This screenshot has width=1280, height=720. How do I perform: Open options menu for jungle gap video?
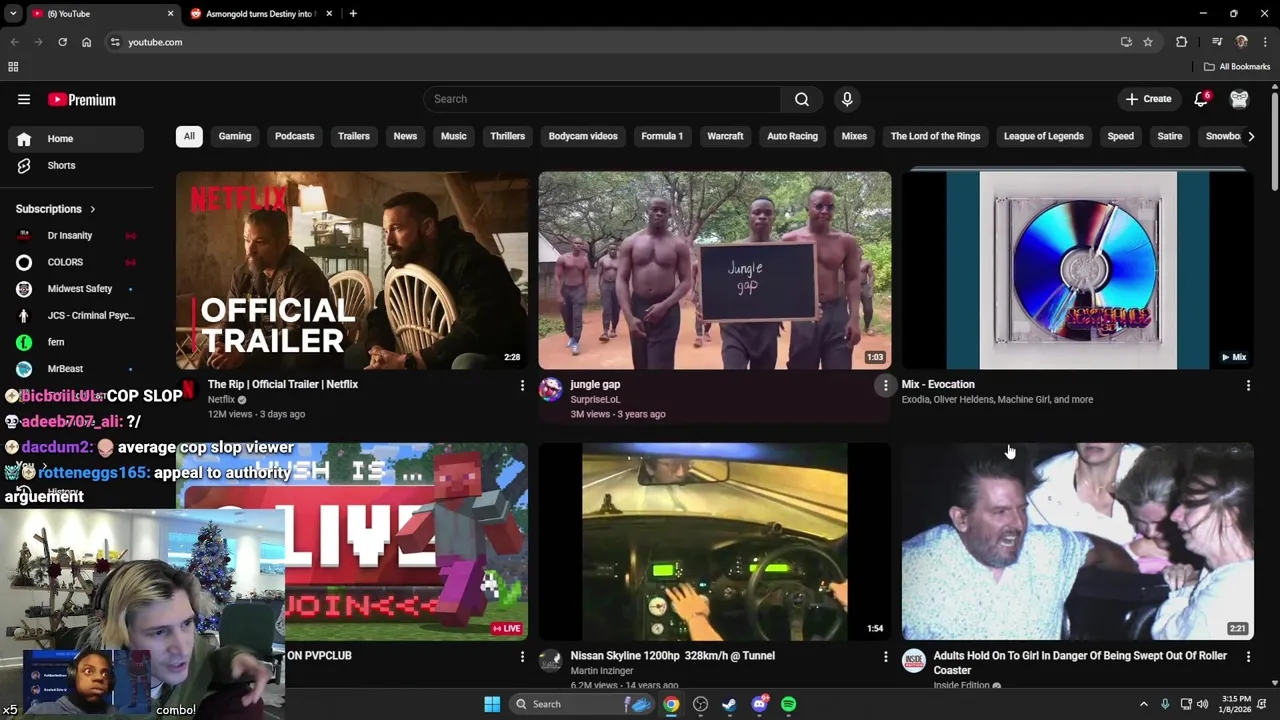click(x=885, y=385)
